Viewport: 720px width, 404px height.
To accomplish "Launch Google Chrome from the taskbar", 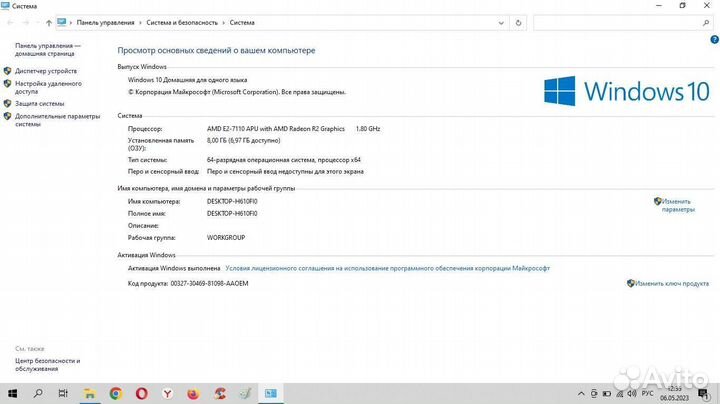I will (x=116, y=393).
